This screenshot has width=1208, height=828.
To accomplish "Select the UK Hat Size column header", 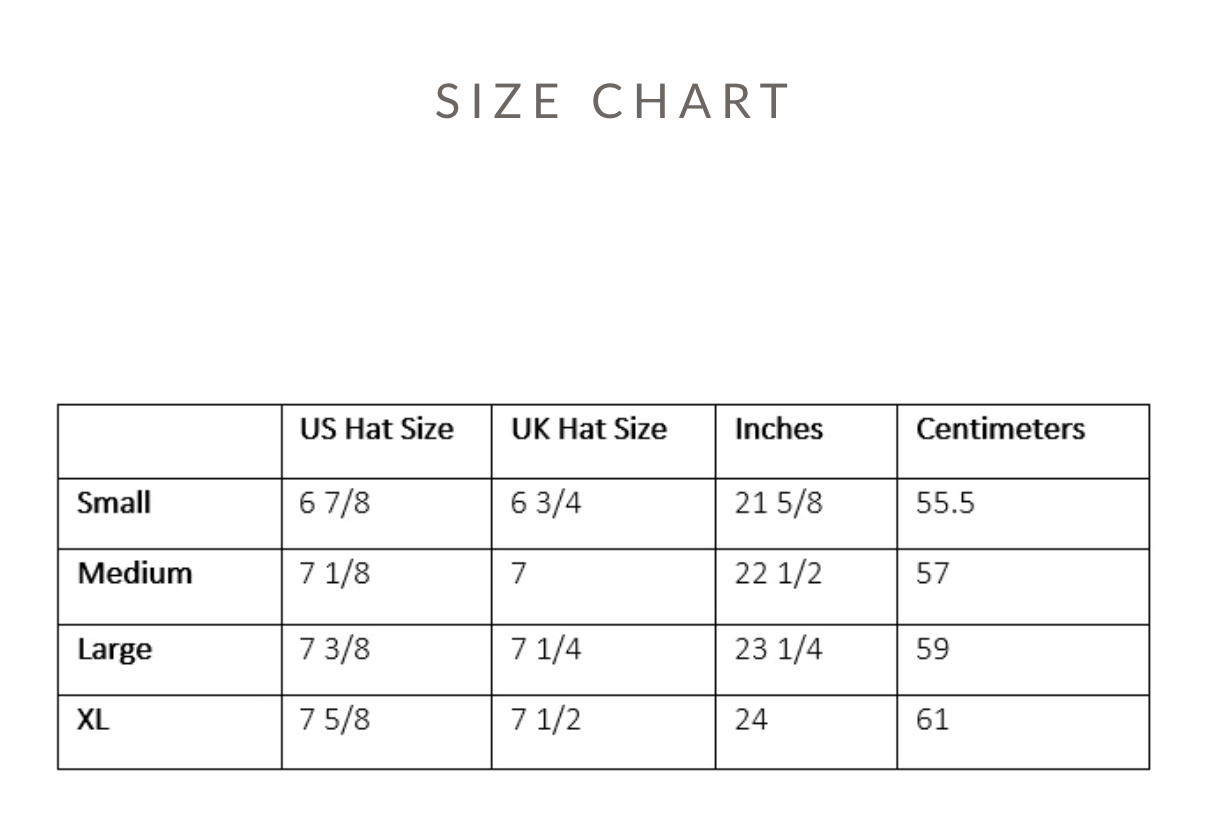I will point(588,429).
